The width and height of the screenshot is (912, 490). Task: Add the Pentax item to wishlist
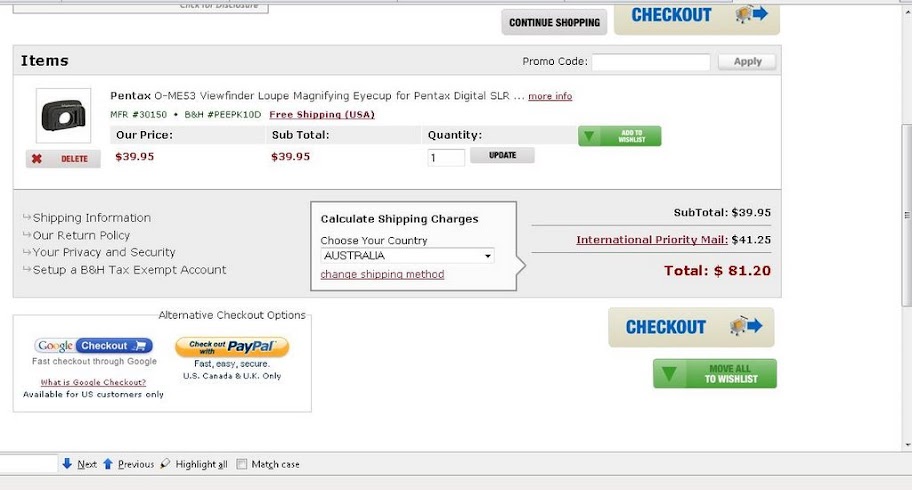pos(619,136)
